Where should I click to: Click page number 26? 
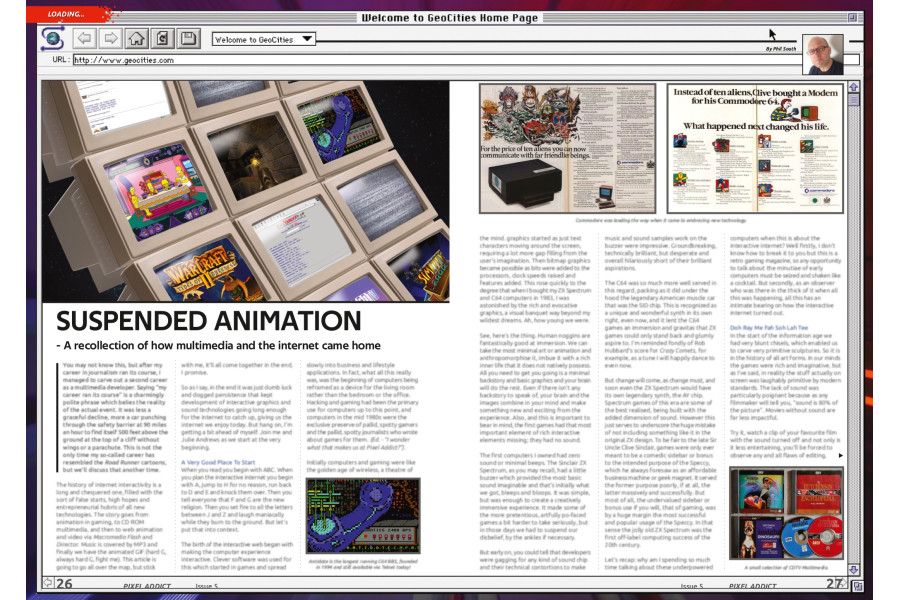[x=64, y=584]
